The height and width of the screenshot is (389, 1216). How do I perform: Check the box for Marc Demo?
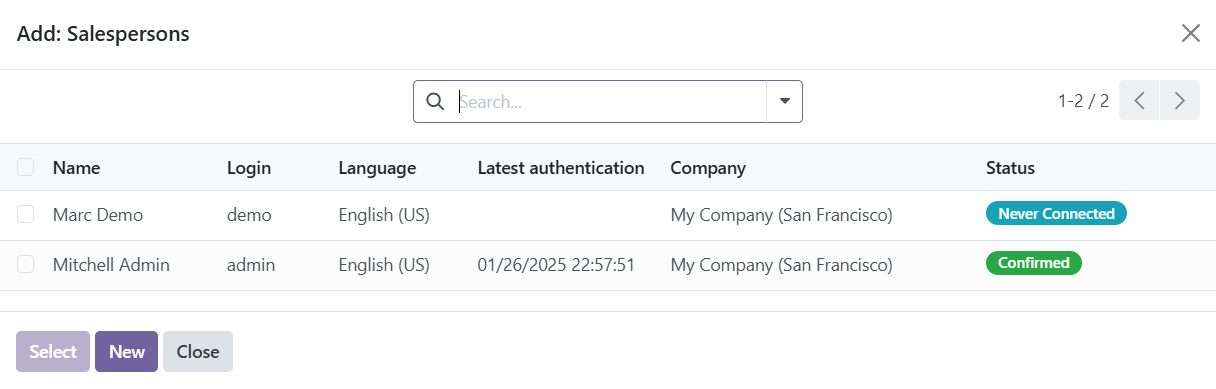click(26, 214)
